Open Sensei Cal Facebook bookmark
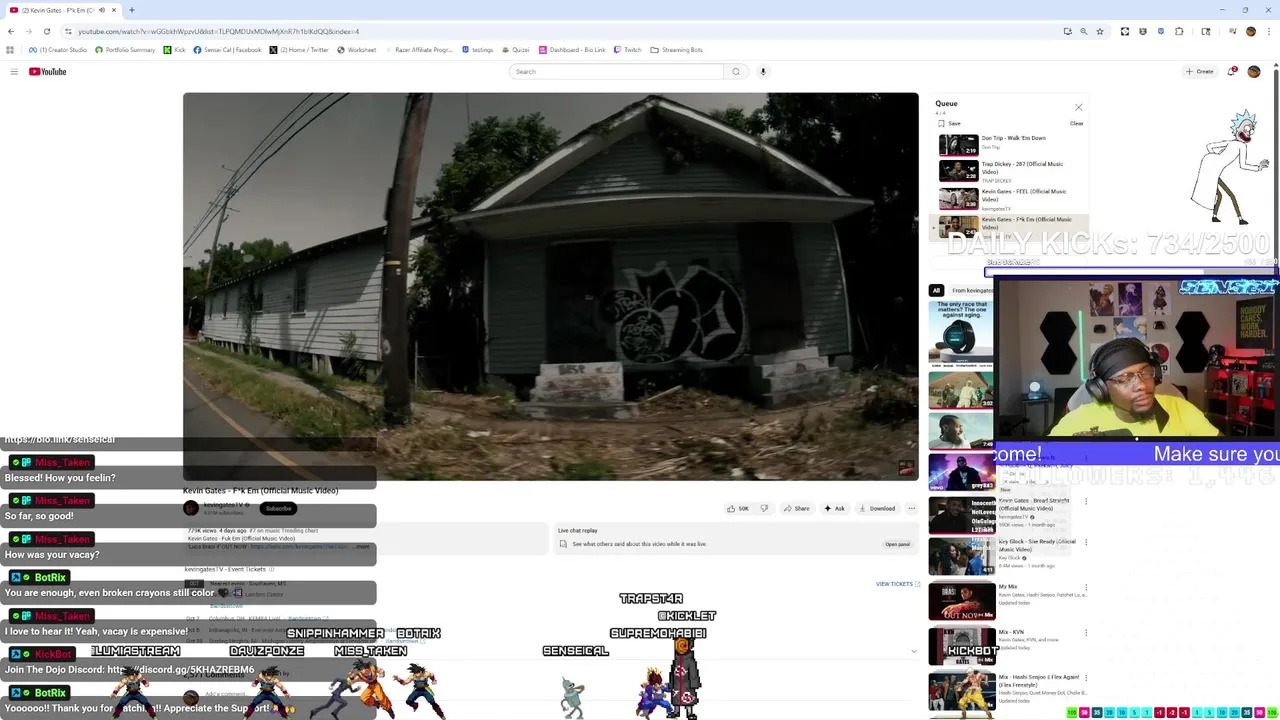 227,50
